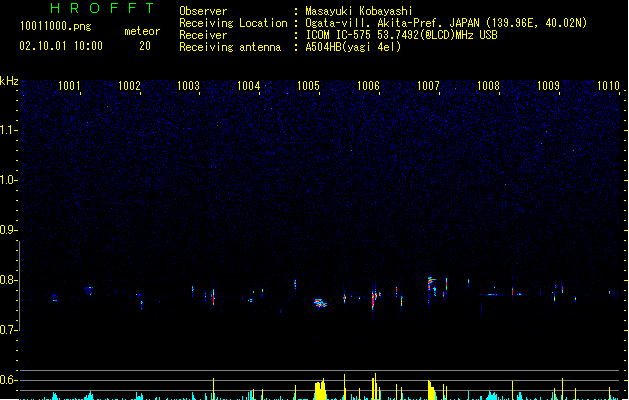This screenshot has height=400, width=629.
Task: Click time marker 1010
Action: [608, 86]
